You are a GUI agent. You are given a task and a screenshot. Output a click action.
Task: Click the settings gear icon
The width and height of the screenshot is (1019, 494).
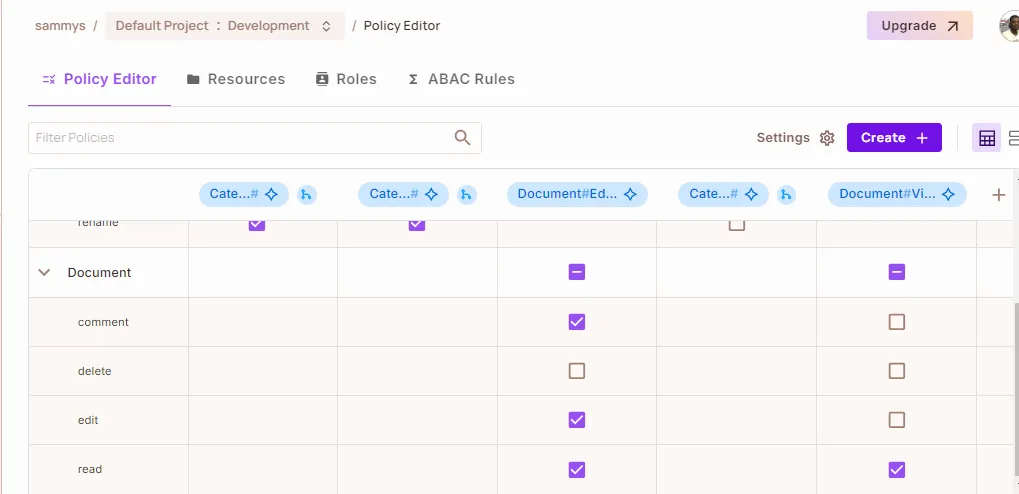point(827,138)
